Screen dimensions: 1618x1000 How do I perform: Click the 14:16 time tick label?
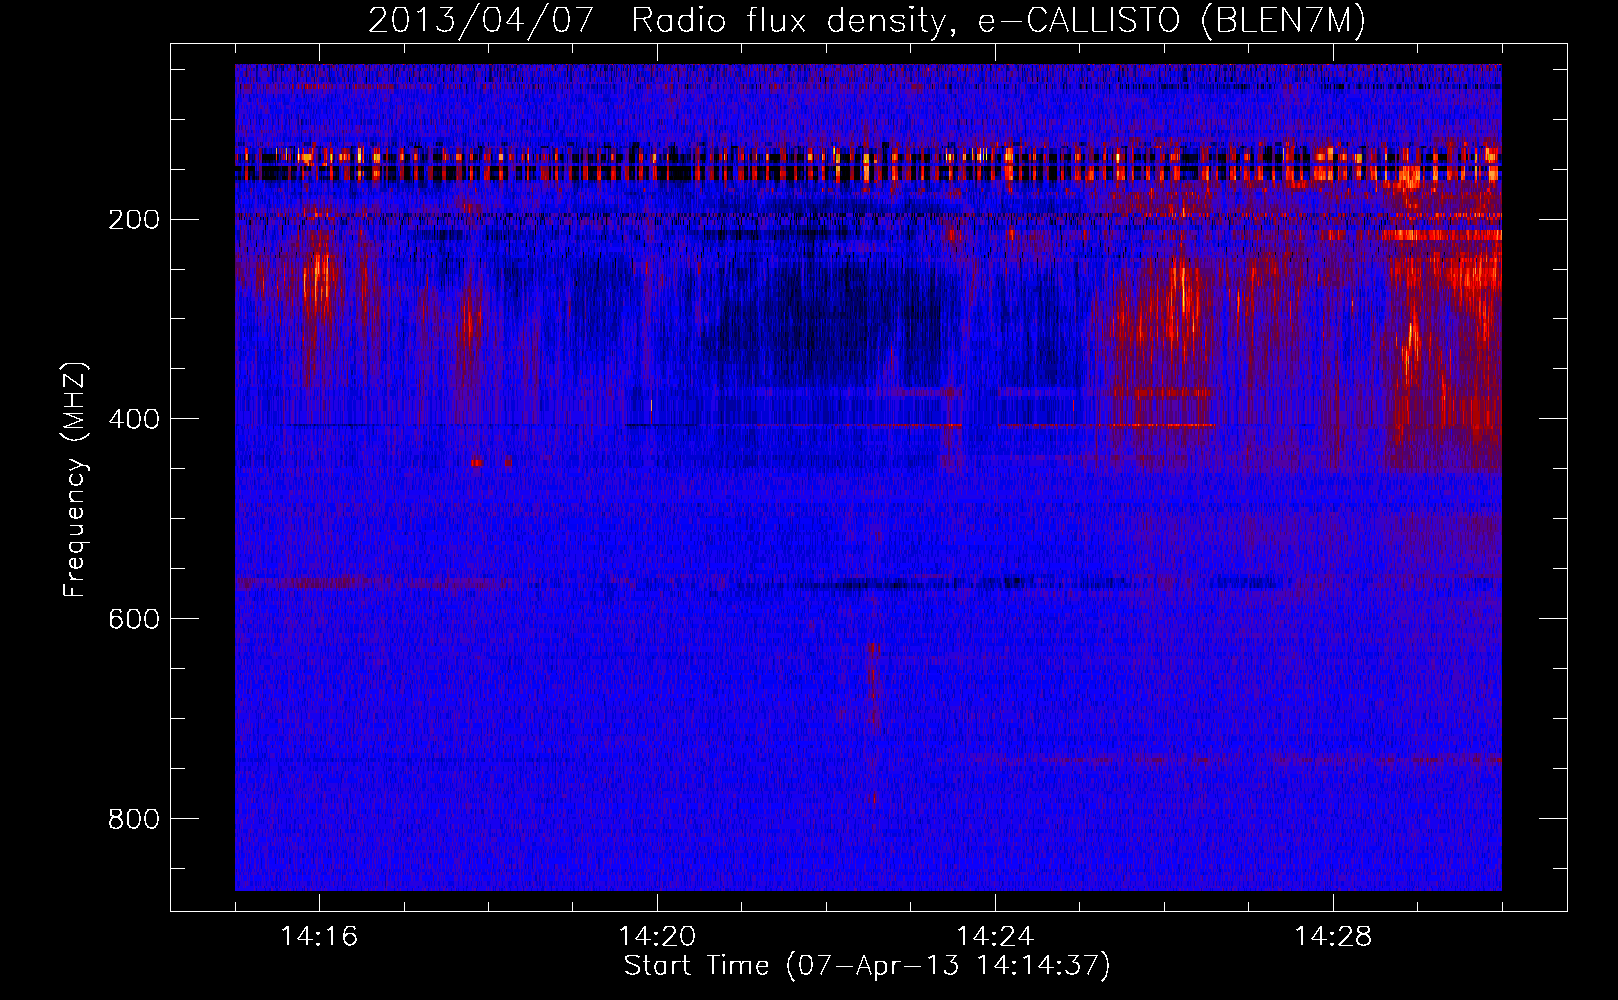point(319,937)
